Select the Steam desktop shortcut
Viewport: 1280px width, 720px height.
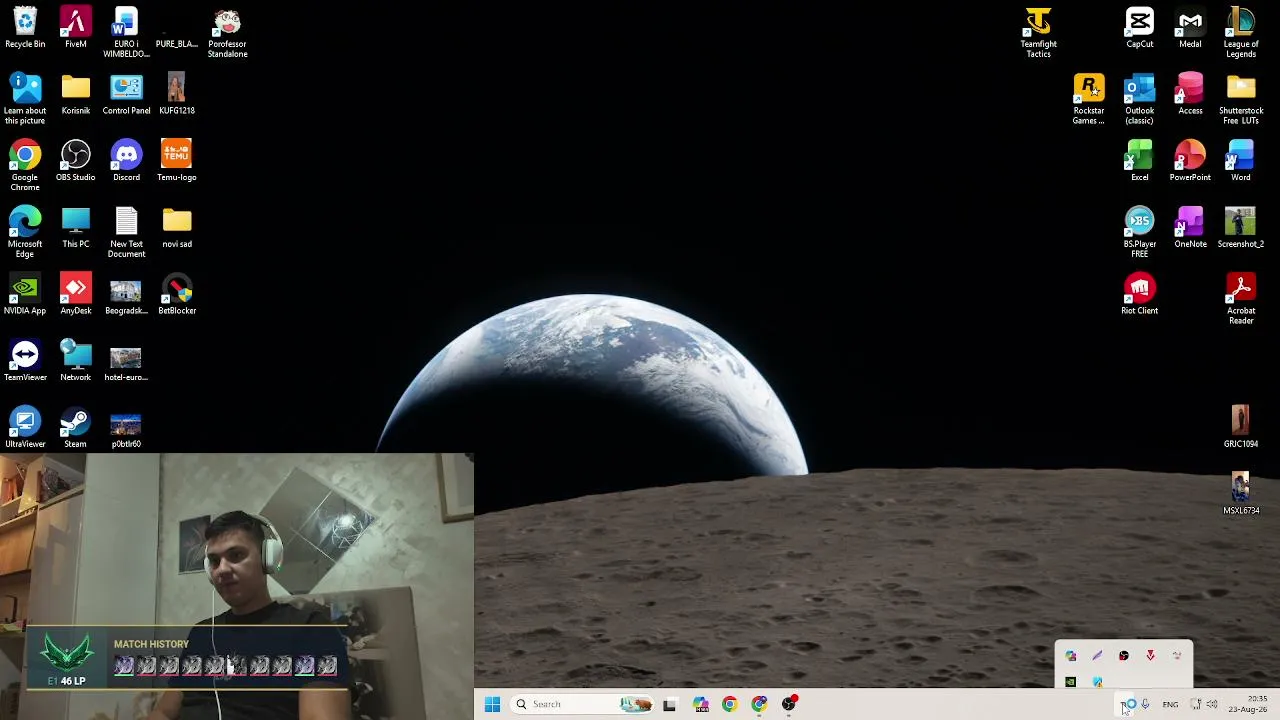75,428
